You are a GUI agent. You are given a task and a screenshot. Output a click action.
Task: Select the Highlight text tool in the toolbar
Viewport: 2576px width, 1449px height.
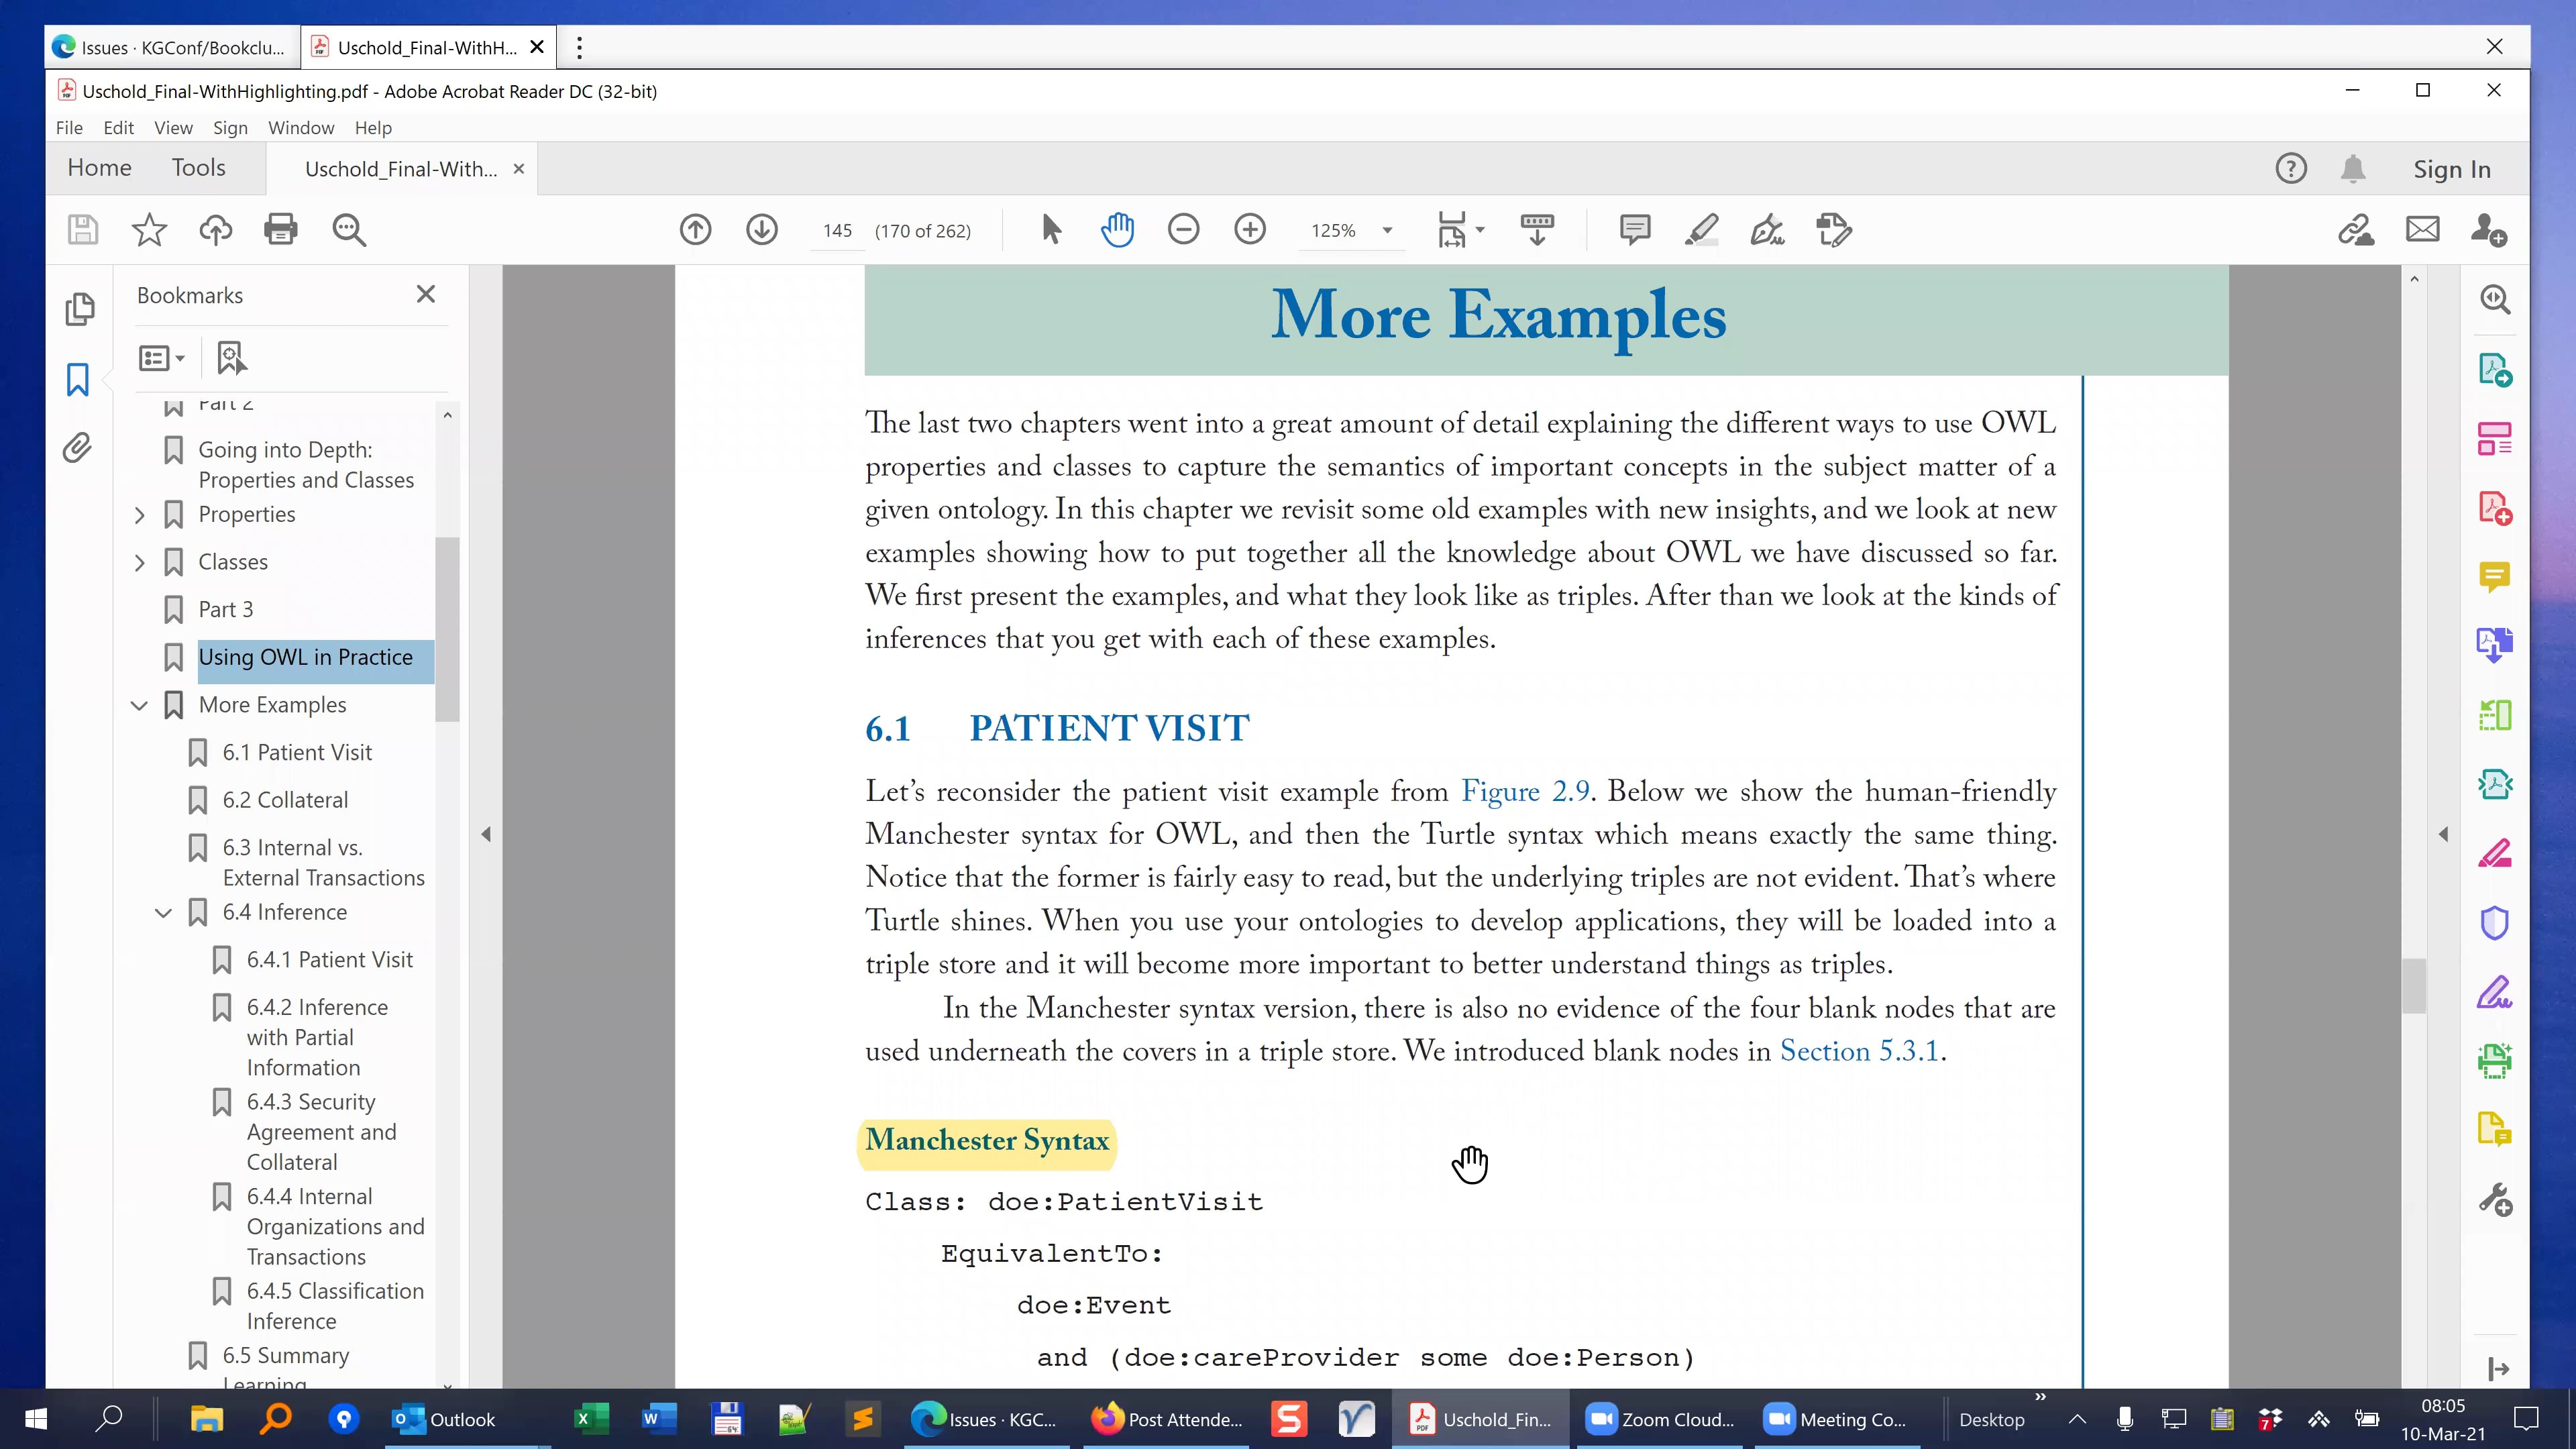point(1701,230)
